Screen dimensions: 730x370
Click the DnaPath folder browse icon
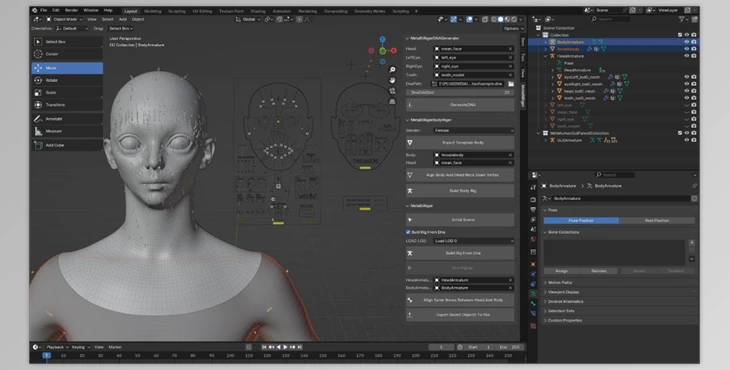click(511, 84)
